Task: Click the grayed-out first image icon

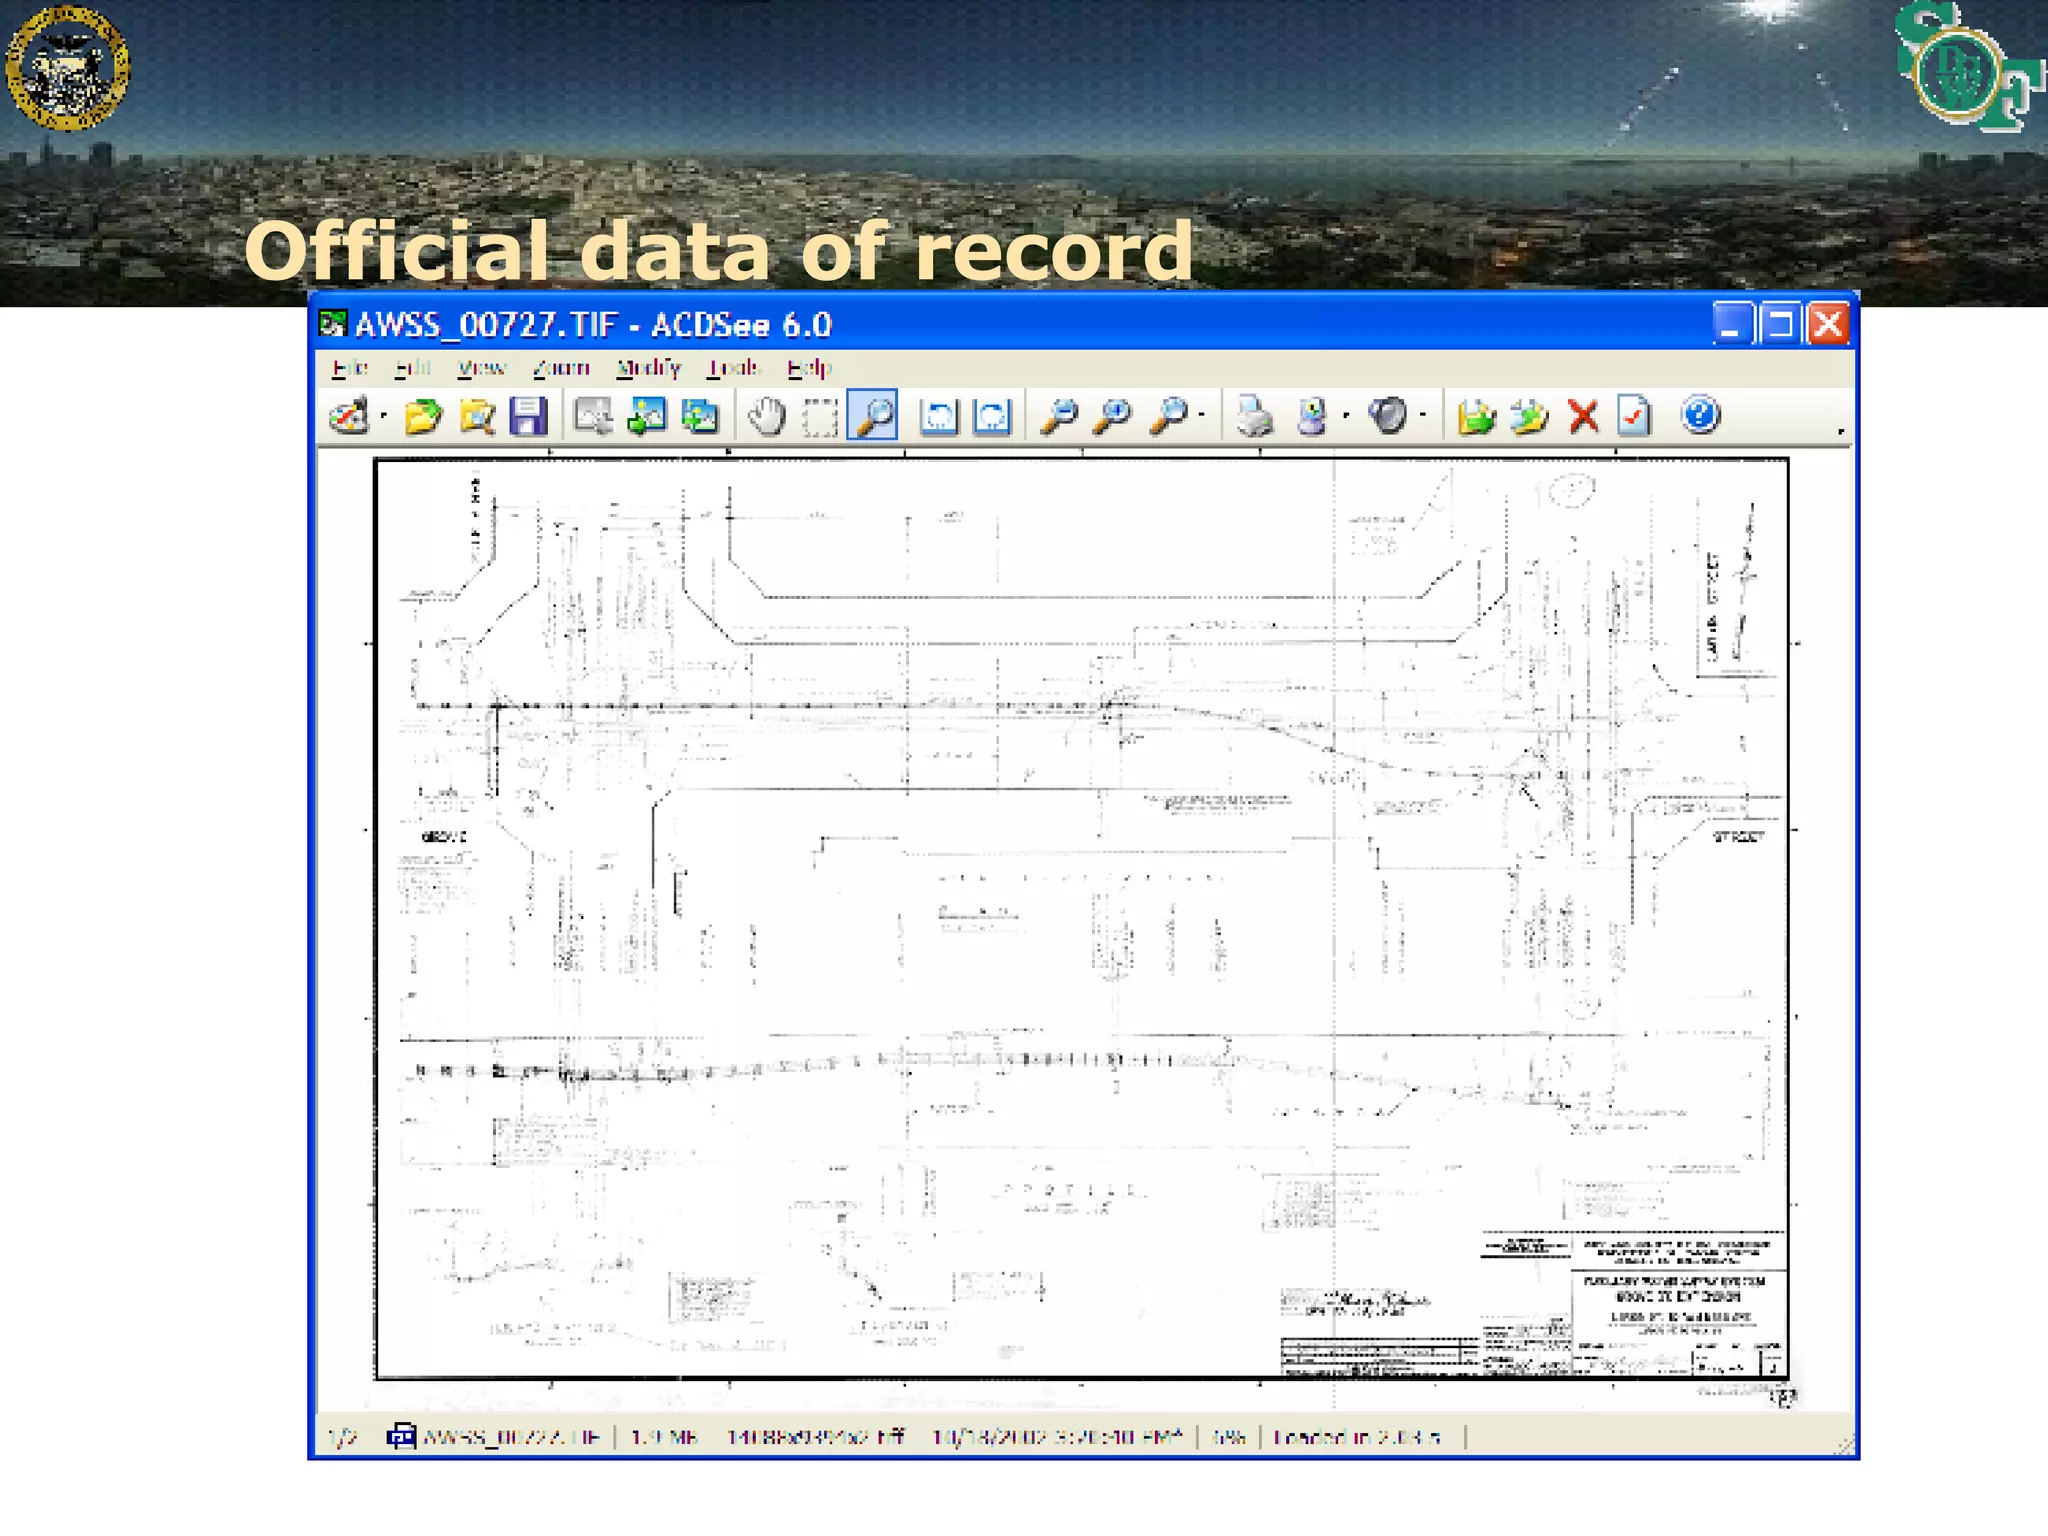Action: pos(593,415)
